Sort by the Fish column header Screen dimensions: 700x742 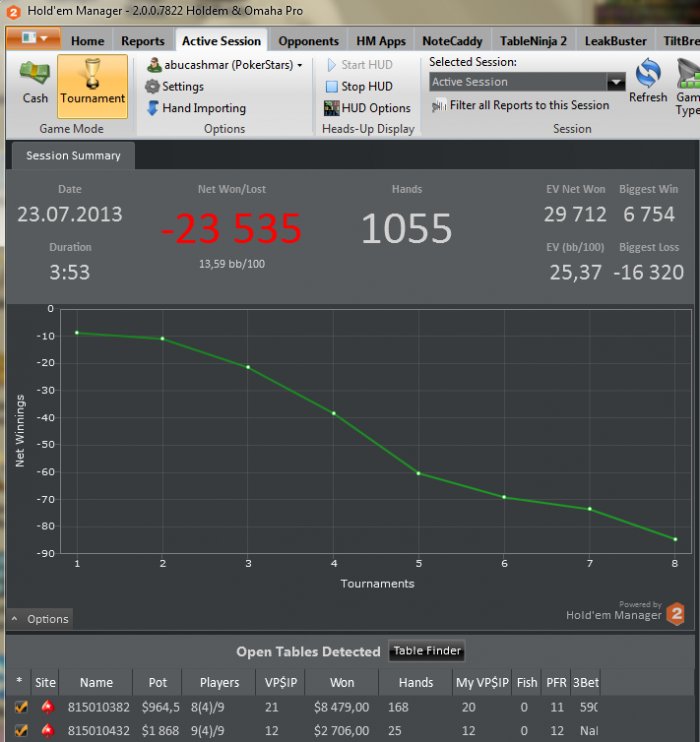(527, 682)
